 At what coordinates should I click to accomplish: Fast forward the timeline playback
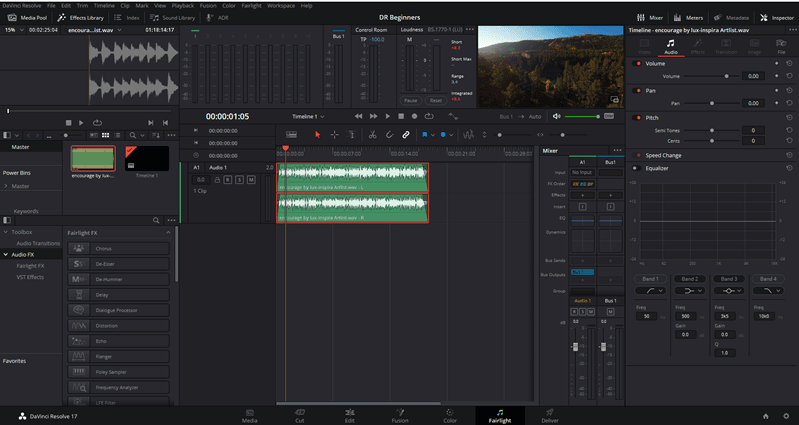tap(374, 116)
